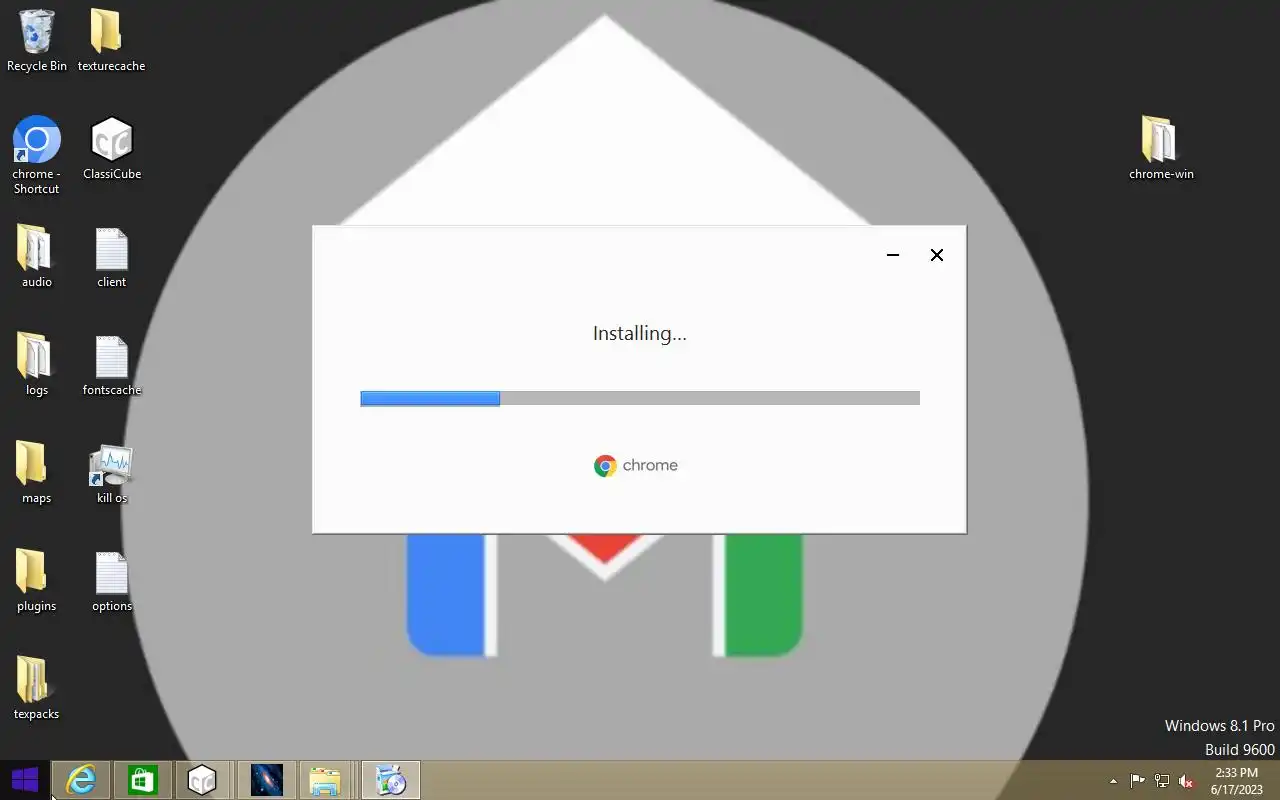1280x800 pixels.
Task: Open the Recycle Bin desktop icon
Action: [37, 41]
